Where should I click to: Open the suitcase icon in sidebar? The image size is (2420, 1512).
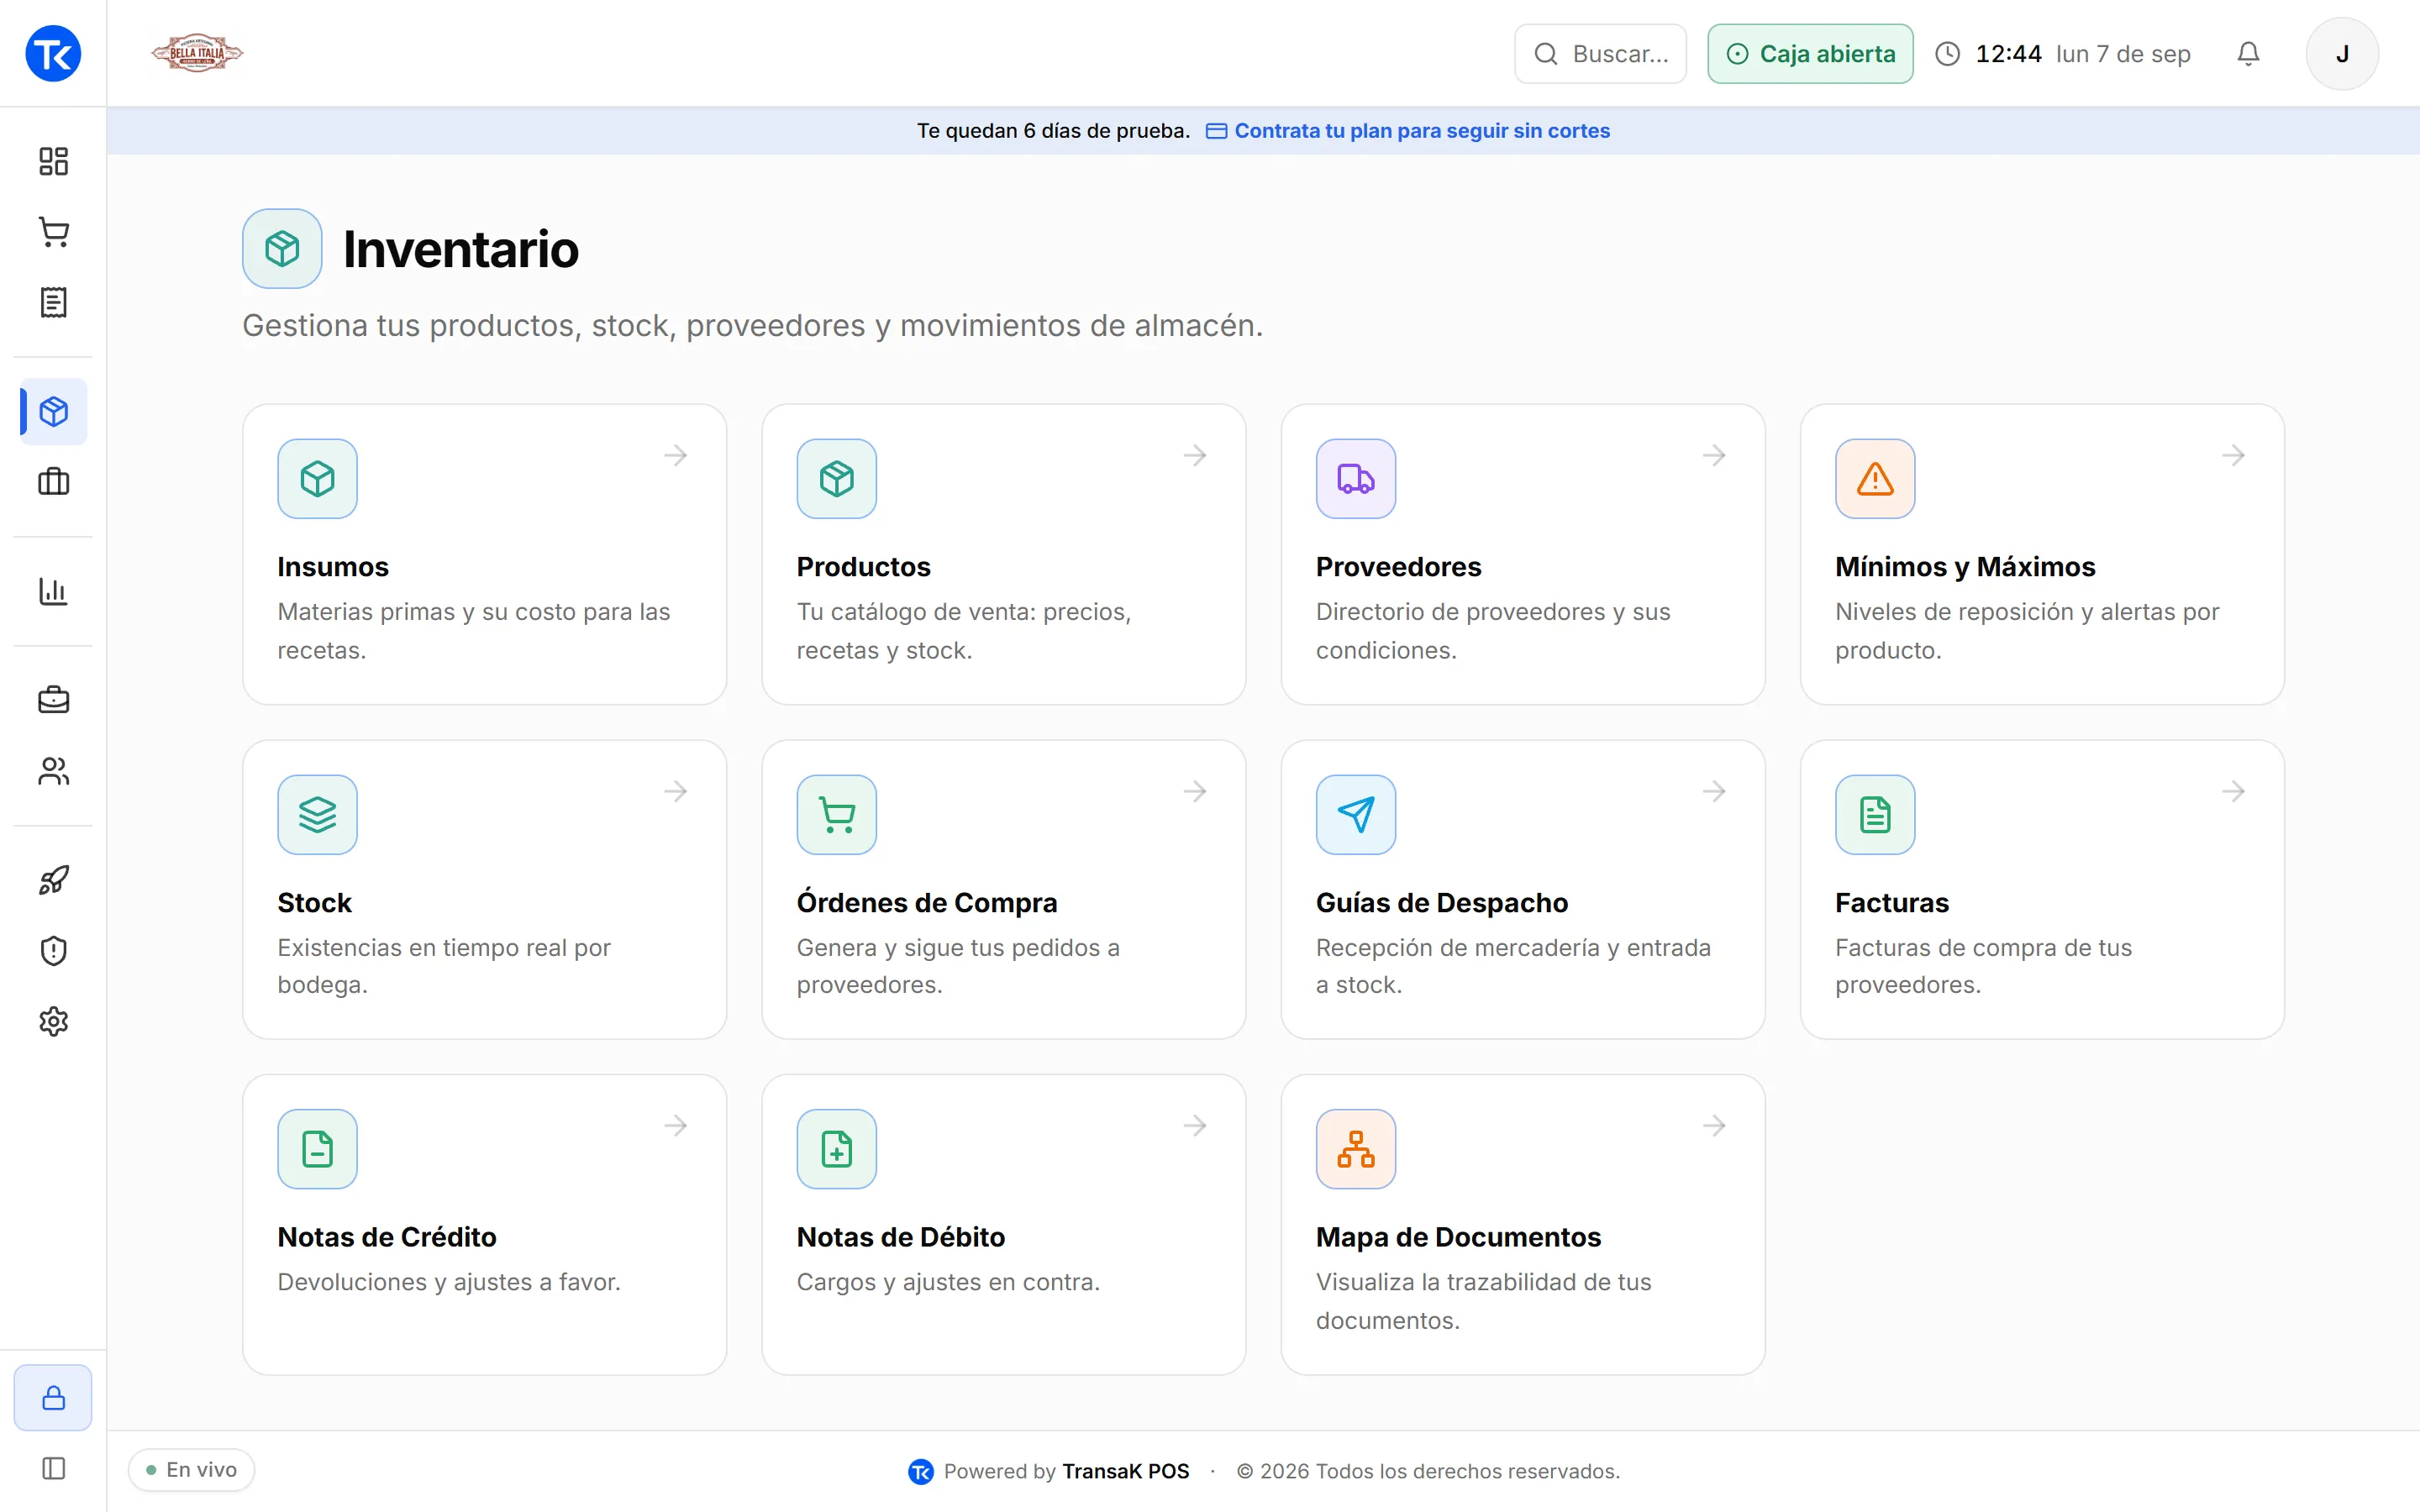[x=53, y=482]
